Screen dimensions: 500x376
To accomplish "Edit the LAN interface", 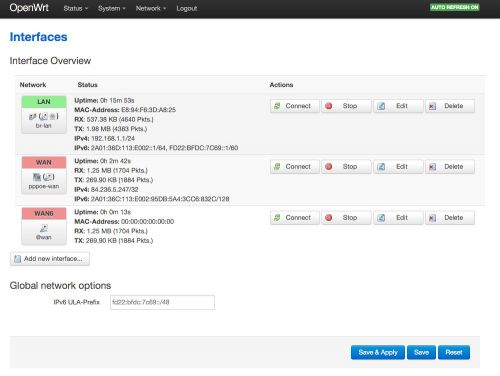I will tap(398, 106).
